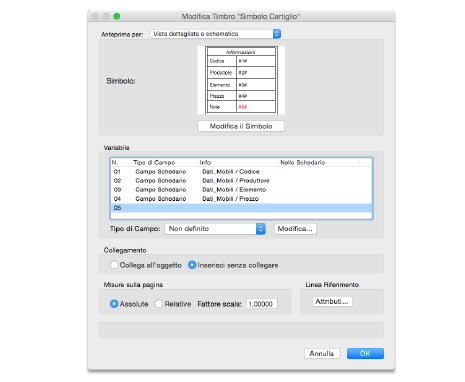Select variable row 04 Prezzo
465x382 pixels.
(x=241, y=199)
